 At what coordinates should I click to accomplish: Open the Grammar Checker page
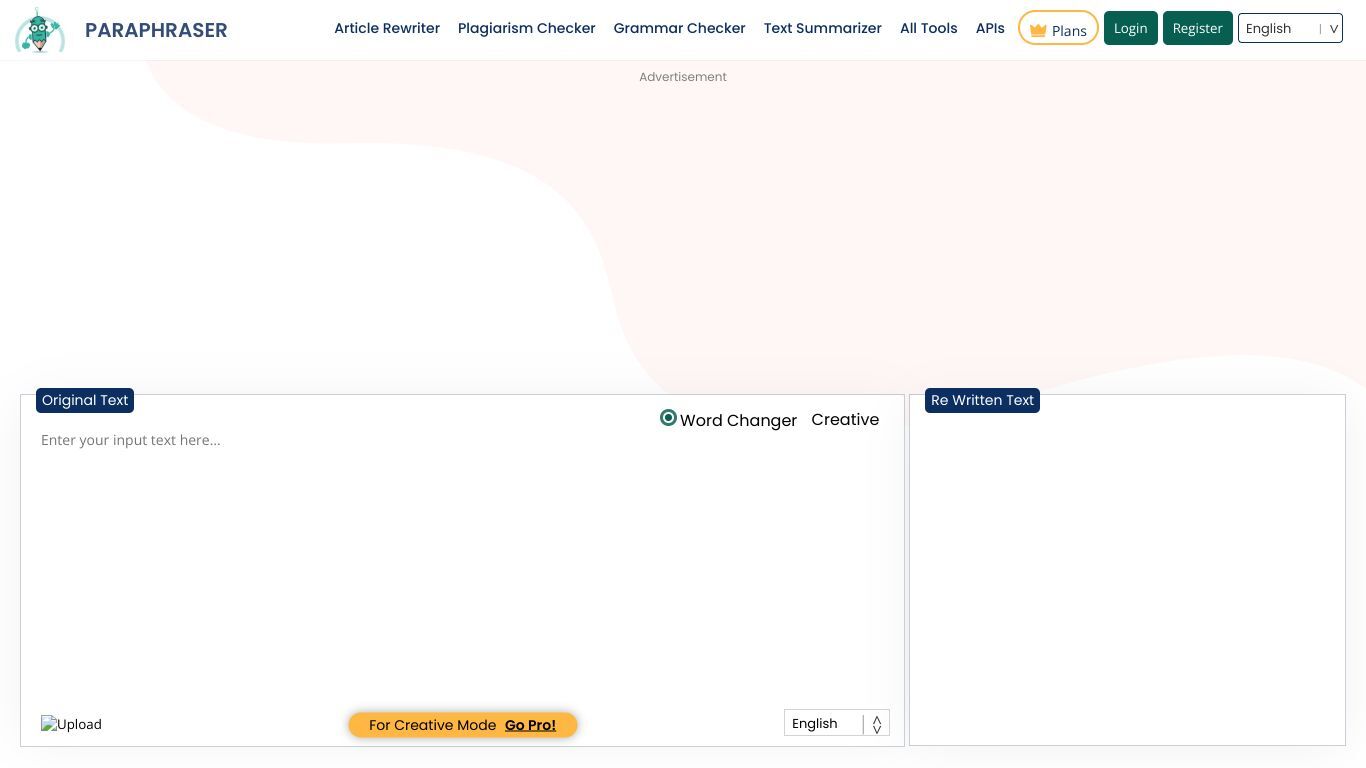pyautogui.click(x=679, y=28)
